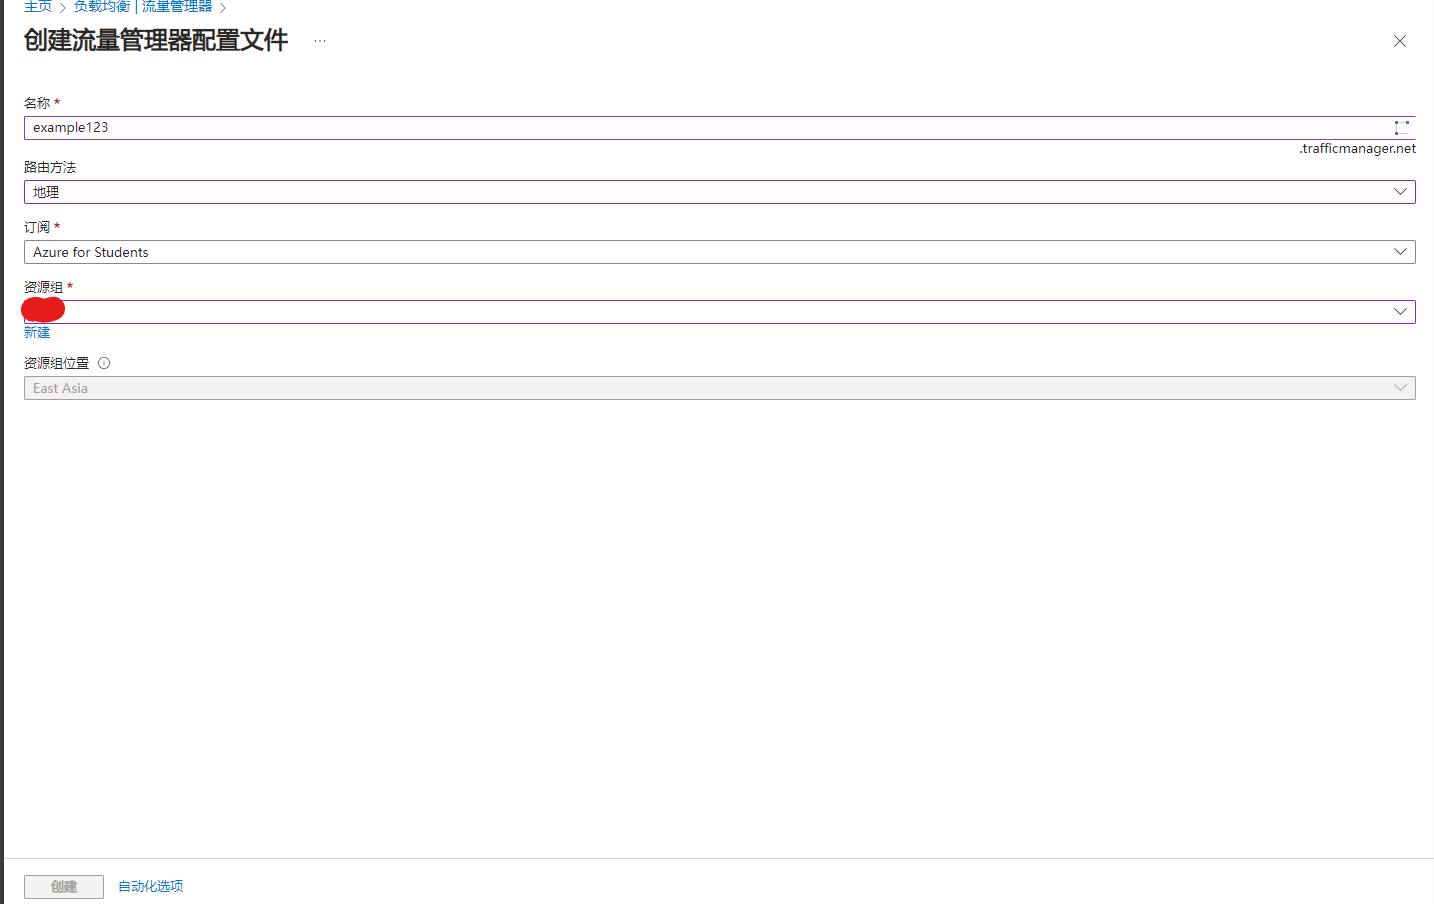Click the disabled East Asia location dropdown
1434x904 pixels.
719,388
